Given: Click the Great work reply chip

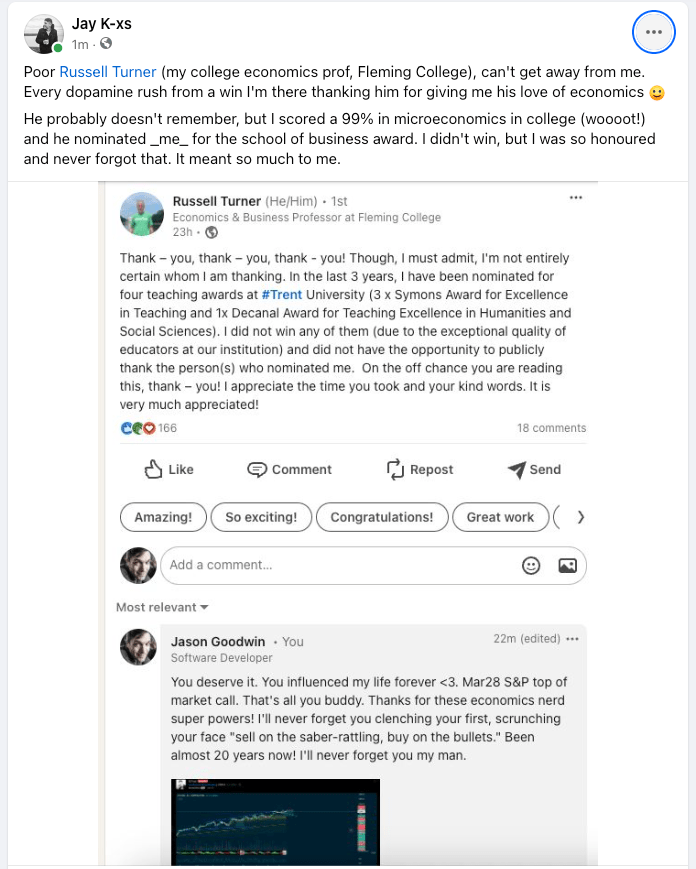Looking at the screenshot, I should [500, 517].
